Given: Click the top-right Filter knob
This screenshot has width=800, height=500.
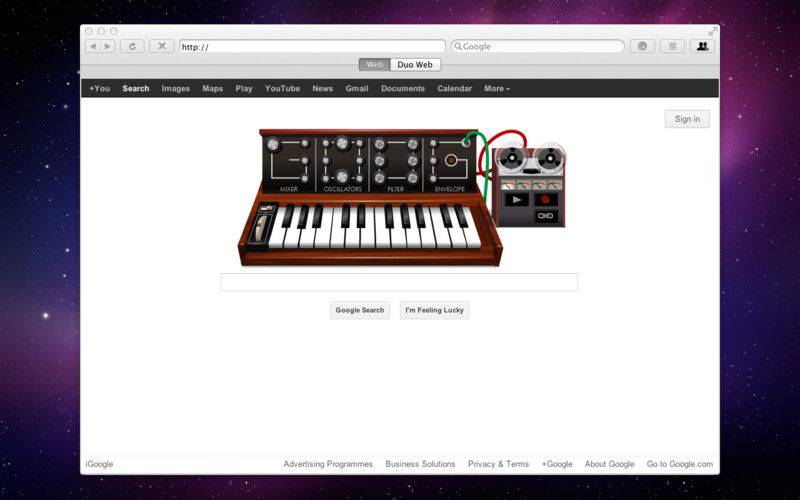Looking at the screenshot, I should (x=413, y=144).
